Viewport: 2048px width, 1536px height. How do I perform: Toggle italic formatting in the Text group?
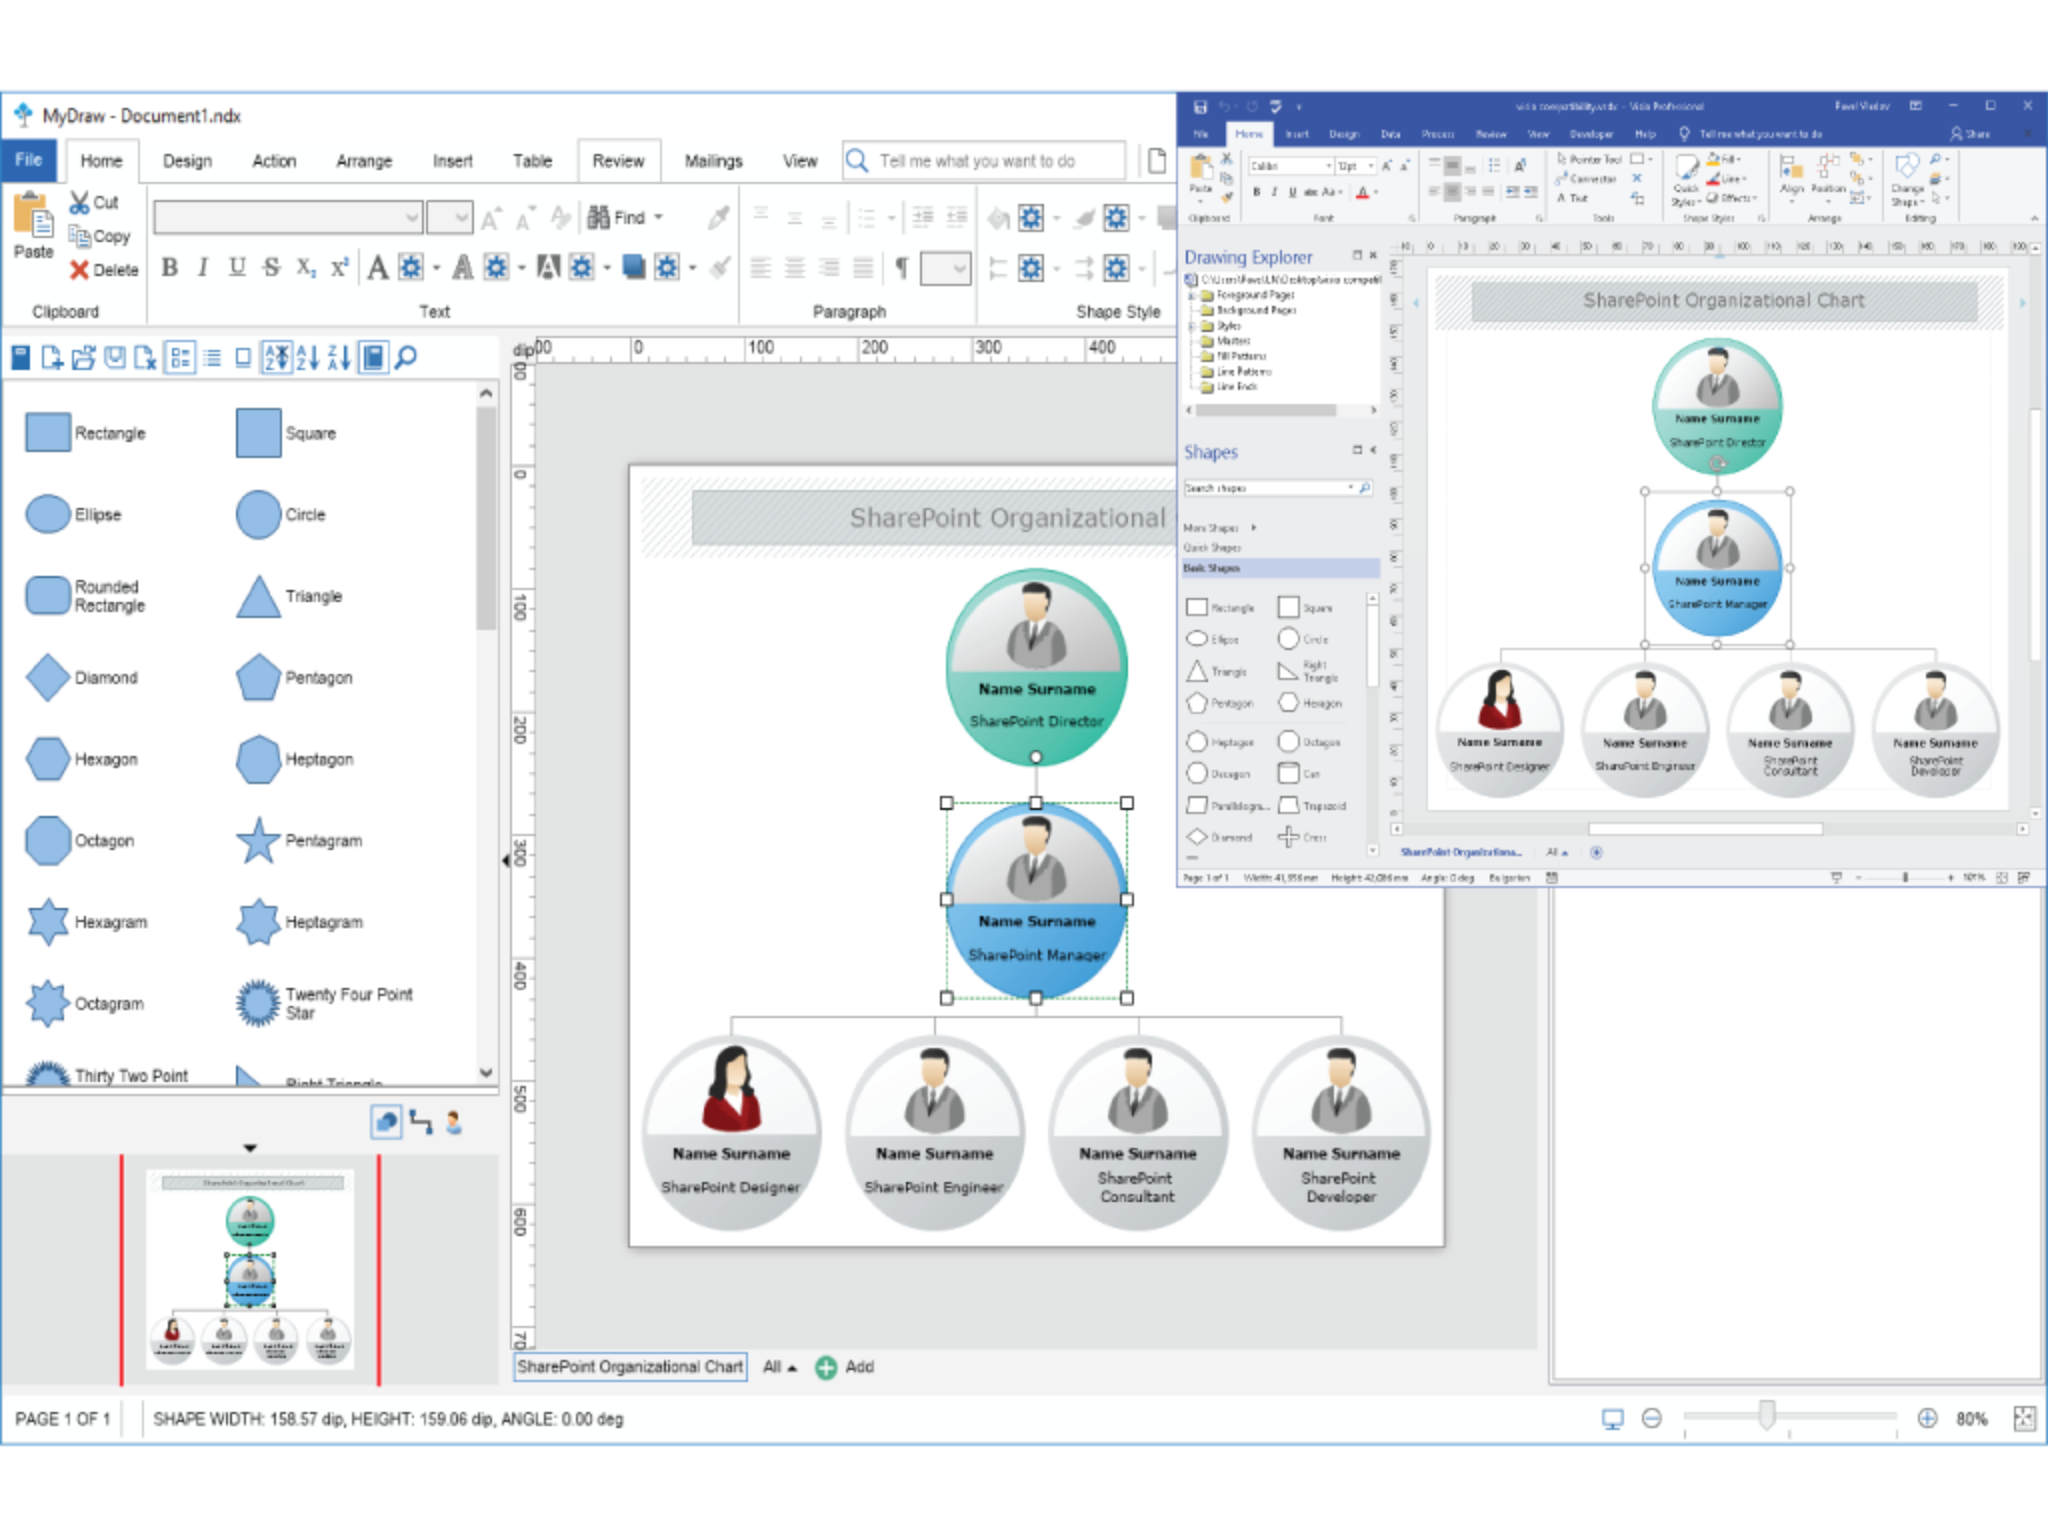pos(202,267)
